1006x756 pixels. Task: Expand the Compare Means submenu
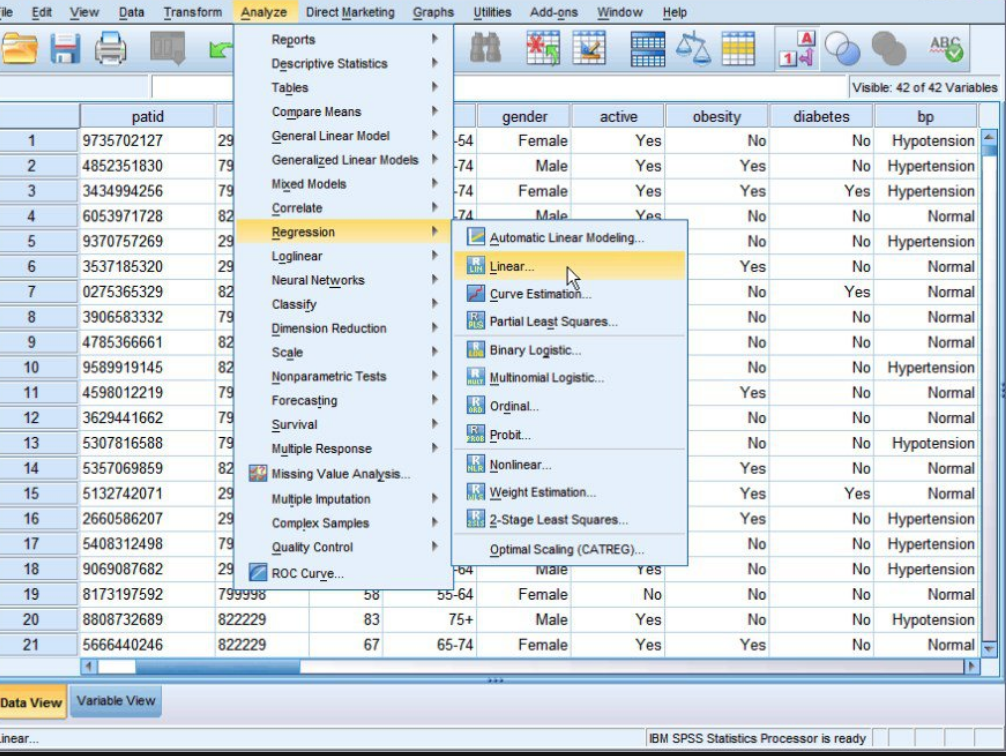pos(344,112)
